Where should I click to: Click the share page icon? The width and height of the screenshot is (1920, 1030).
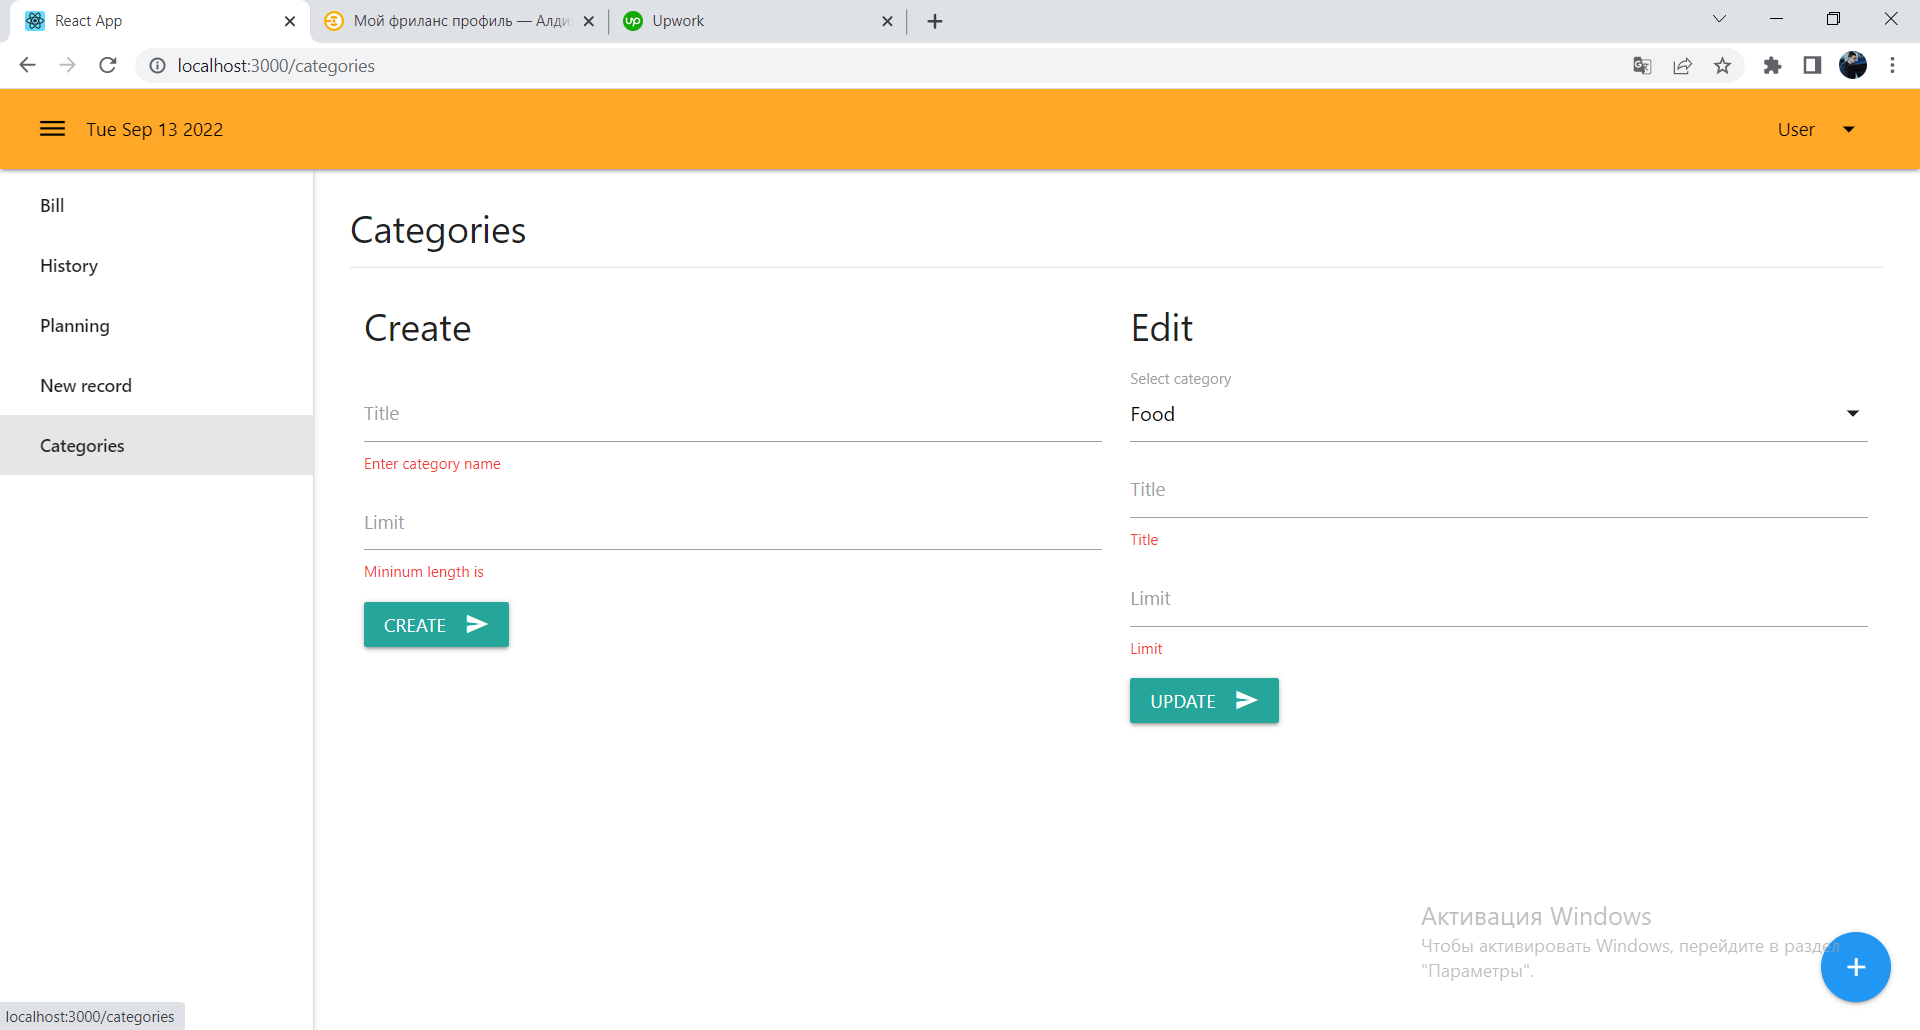point(1682,65)
